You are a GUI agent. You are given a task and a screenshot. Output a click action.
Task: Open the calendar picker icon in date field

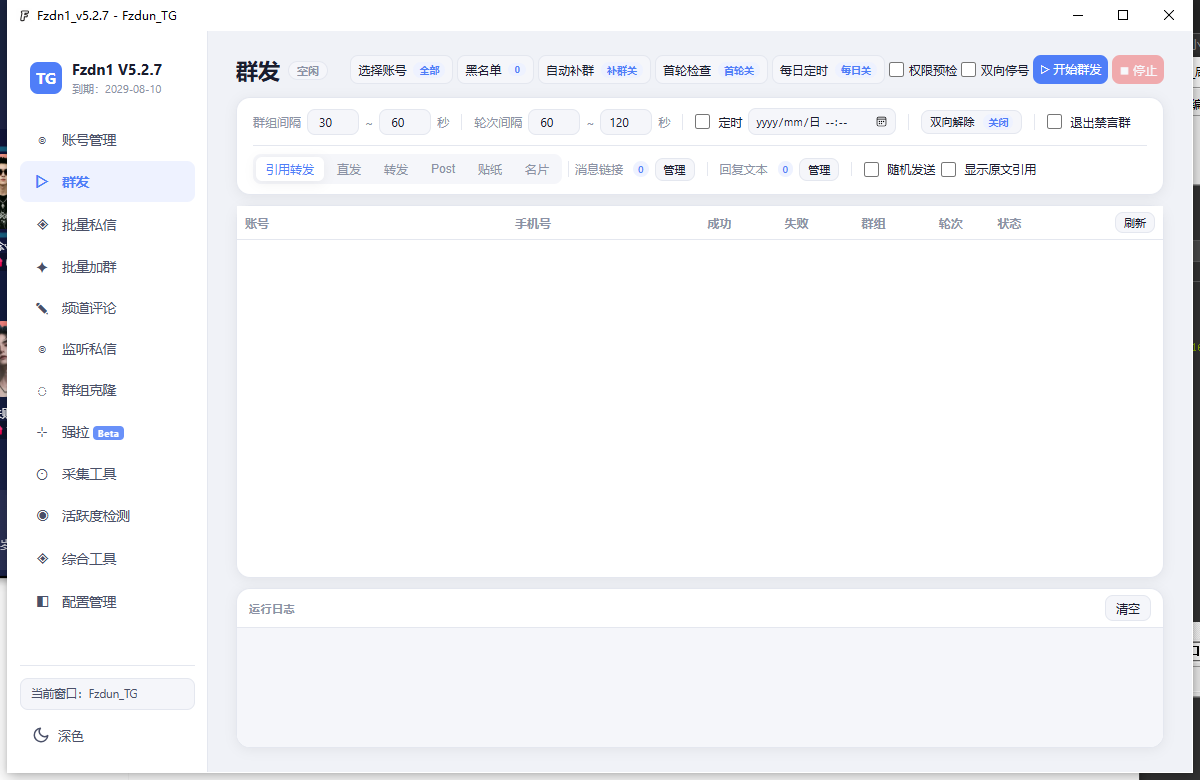[881, 122]
